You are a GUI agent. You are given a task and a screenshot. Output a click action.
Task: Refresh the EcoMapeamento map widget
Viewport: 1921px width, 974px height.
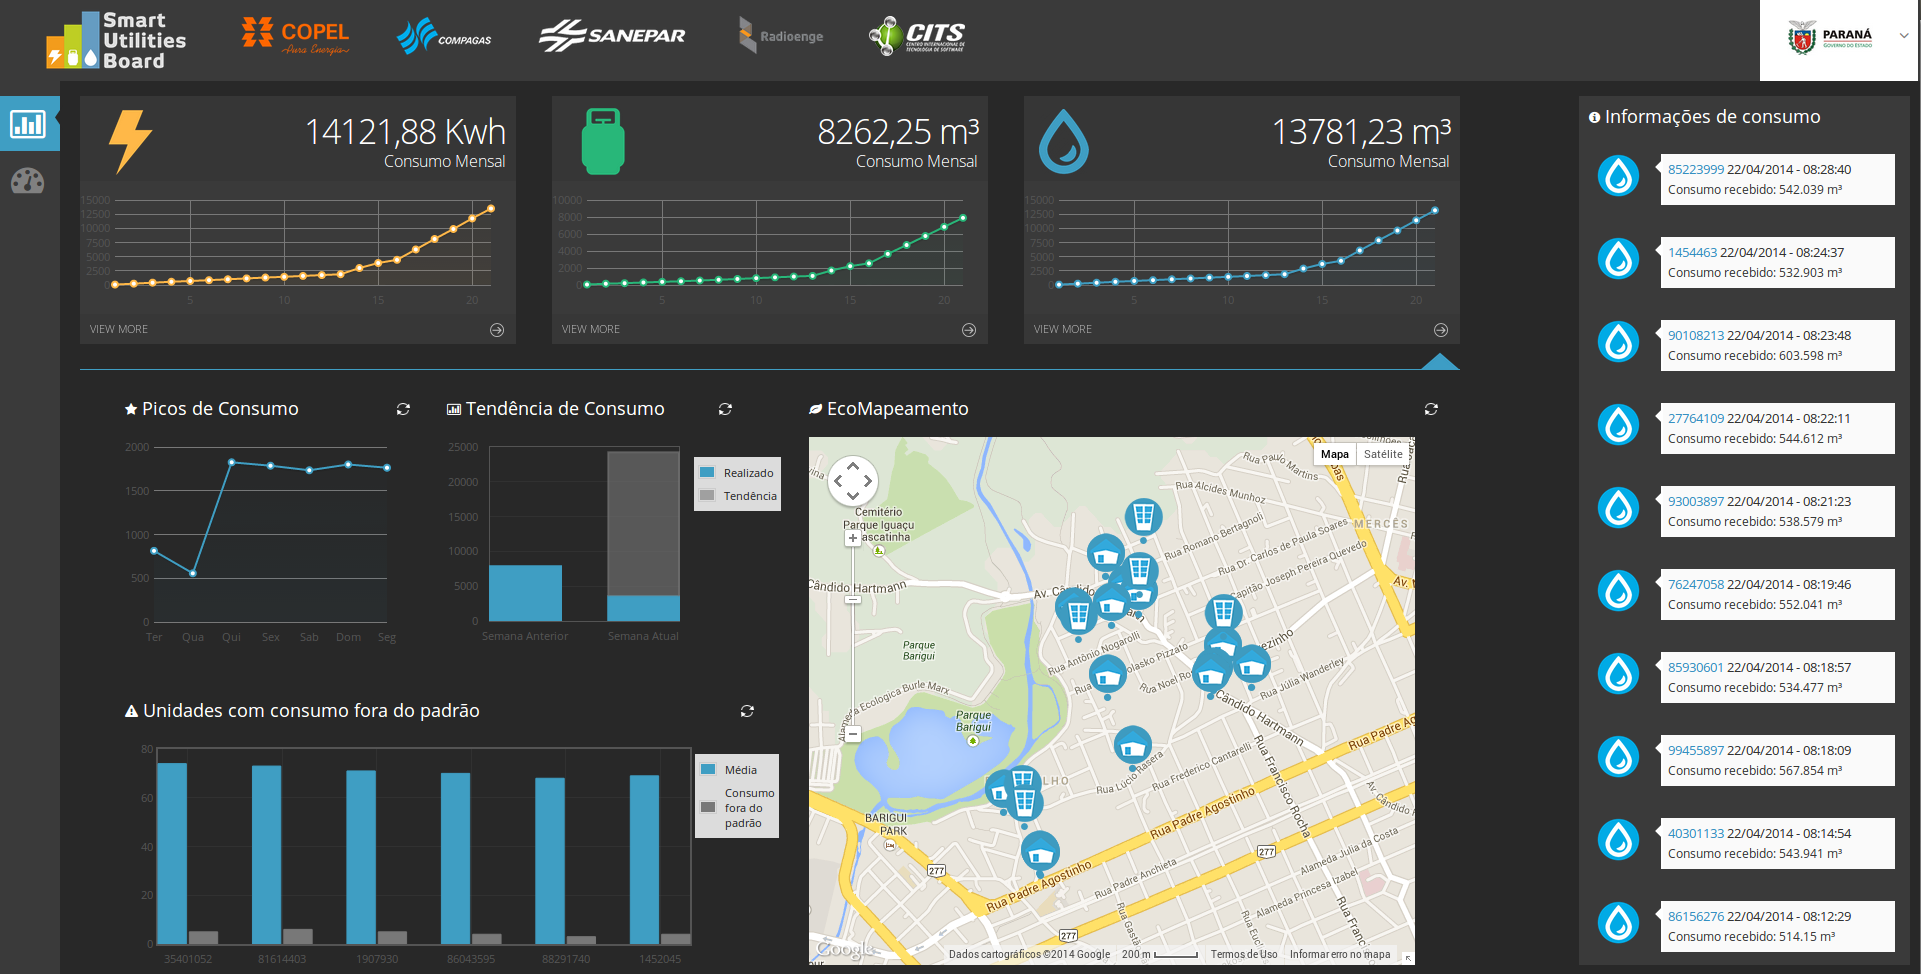point(1431,409)
